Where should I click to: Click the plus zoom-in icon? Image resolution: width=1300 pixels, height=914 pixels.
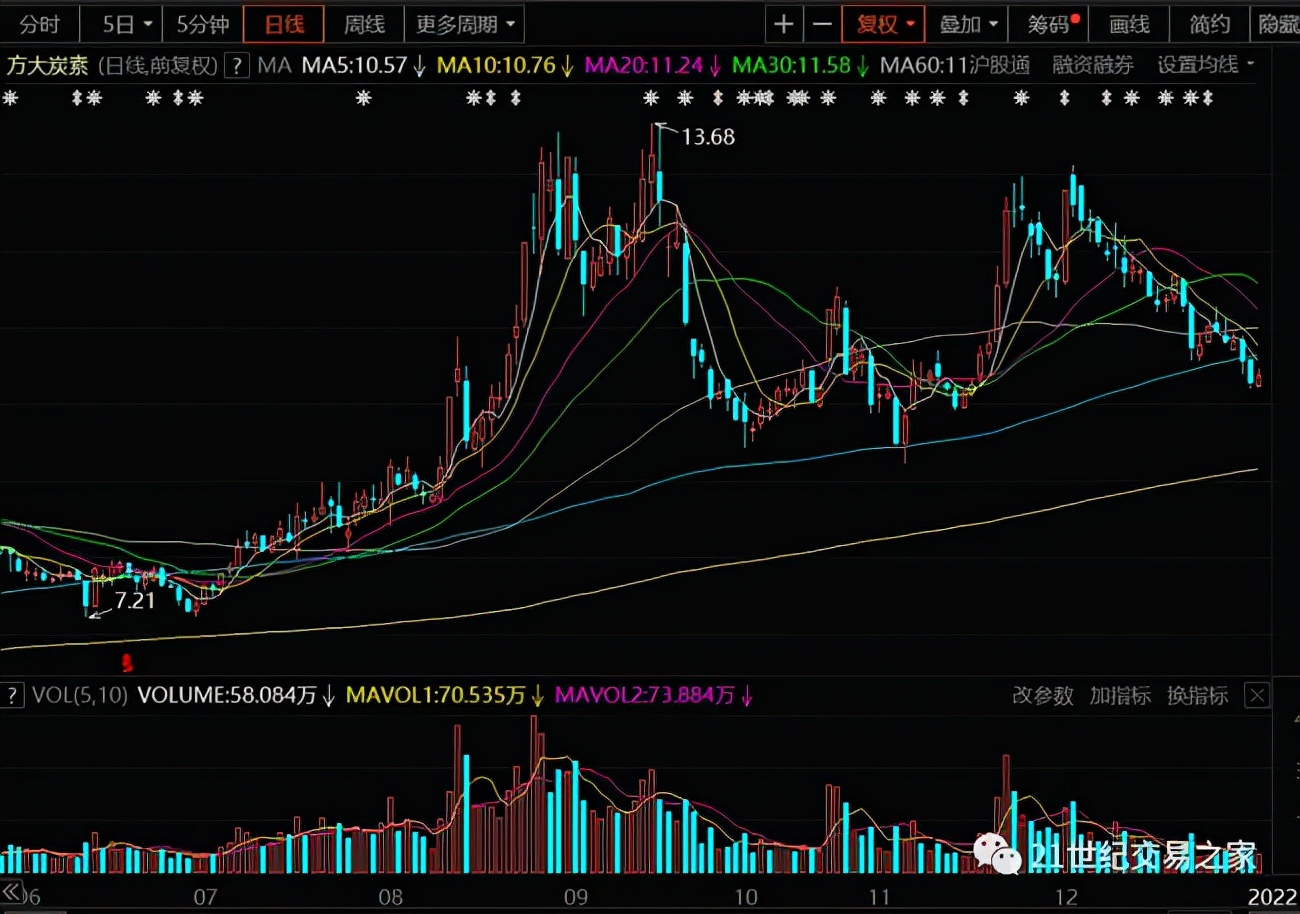pyautogui.click(x=784, y=24)
